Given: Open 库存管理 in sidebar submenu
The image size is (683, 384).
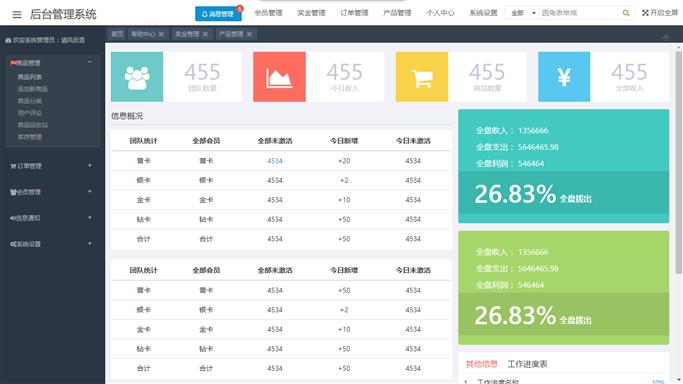Looking at the screenshot, I should click(x=30, y=137).
